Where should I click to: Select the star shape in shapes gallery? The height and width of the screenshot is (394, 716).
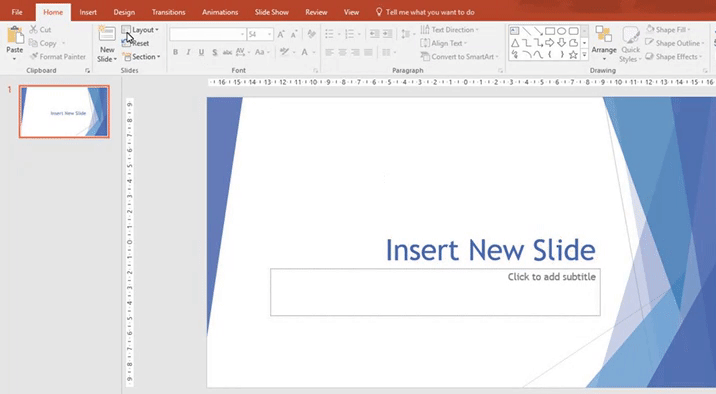click(573, 55)
